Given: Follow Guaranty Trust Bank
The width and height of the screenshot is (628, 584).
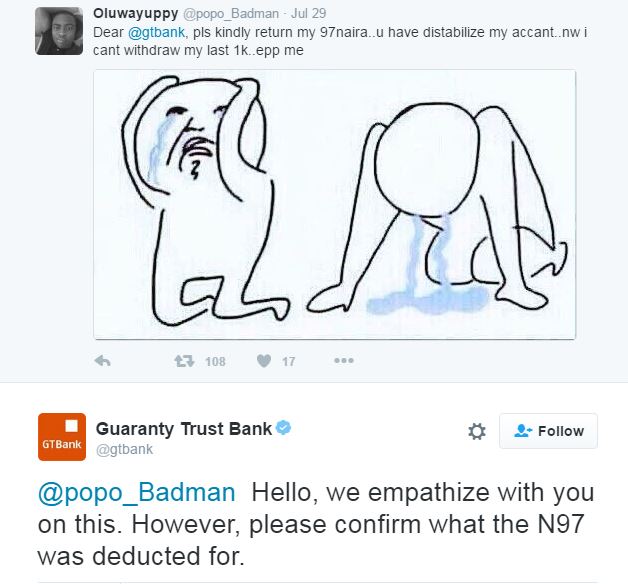Looking at the screenshot, I should (x=548, y=431).
